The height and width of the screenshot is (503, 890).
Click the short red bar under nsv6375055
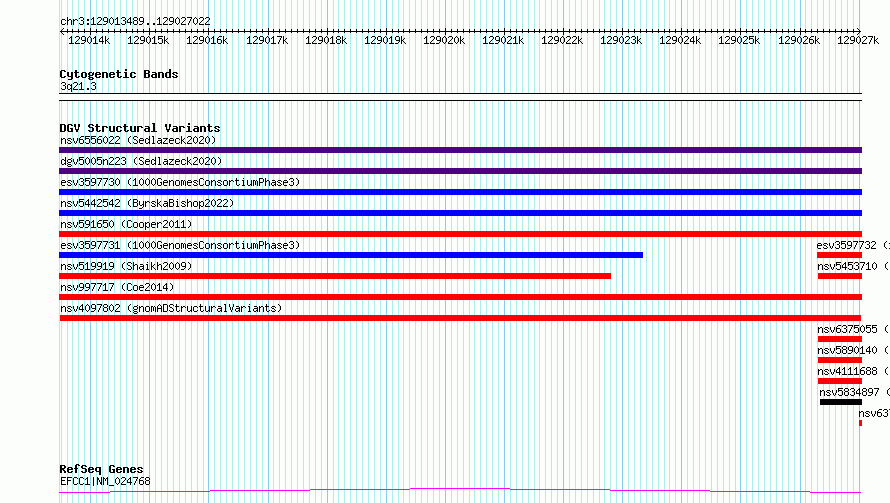coord(840,339)
